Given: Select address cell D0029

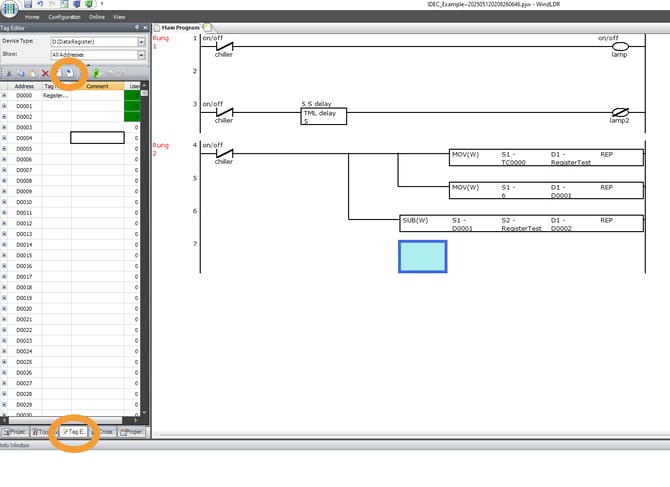Looking at the screenshot, I should click(x=24, y=405).
